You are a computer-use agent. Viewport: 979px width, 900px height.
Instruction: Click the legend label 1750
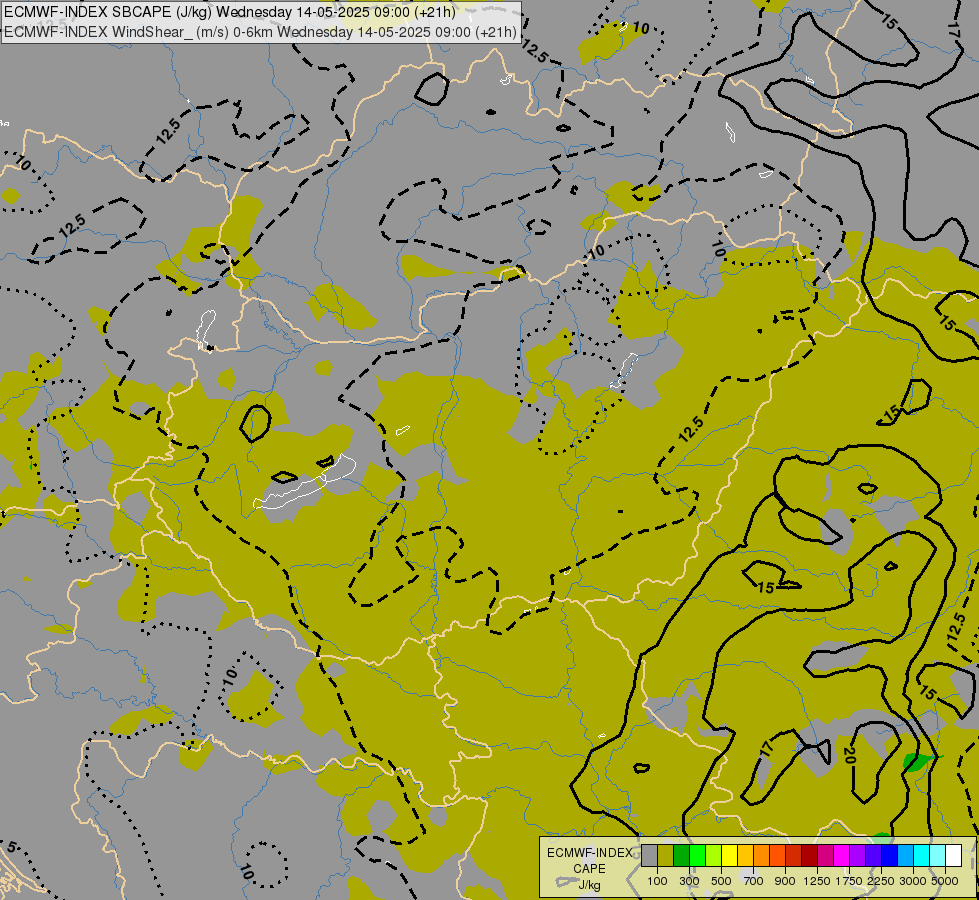click(x=849, y=881)
